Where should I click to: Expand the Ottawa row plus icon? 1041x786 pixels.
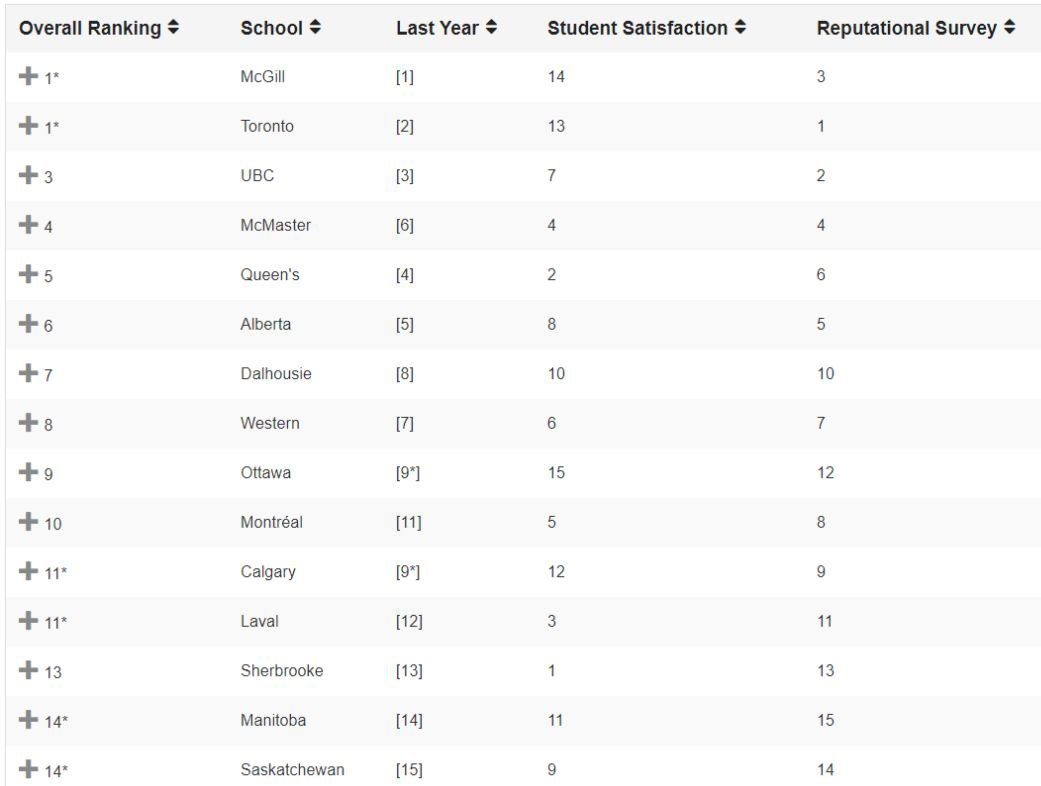(x=28, y=472)
